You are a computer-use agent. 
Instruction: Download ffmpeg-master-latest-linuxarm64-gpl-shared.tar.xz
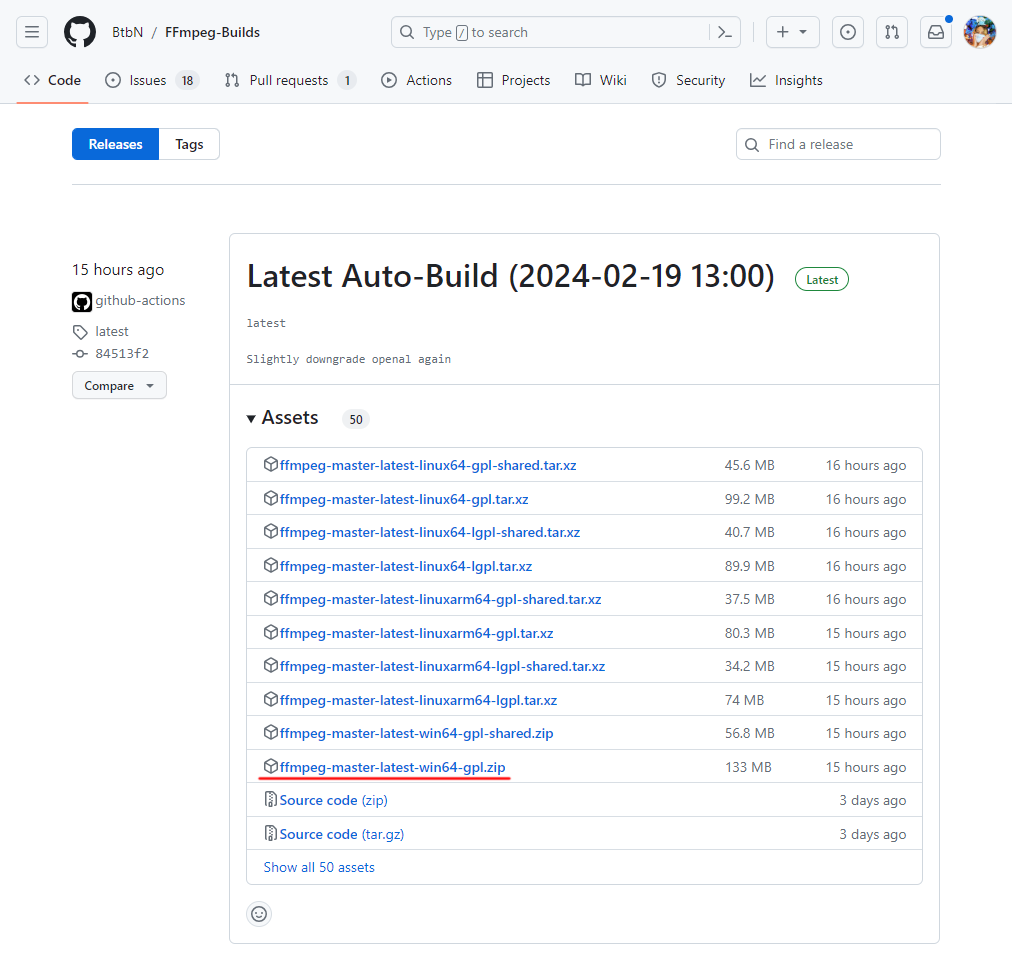coord(441,599)
